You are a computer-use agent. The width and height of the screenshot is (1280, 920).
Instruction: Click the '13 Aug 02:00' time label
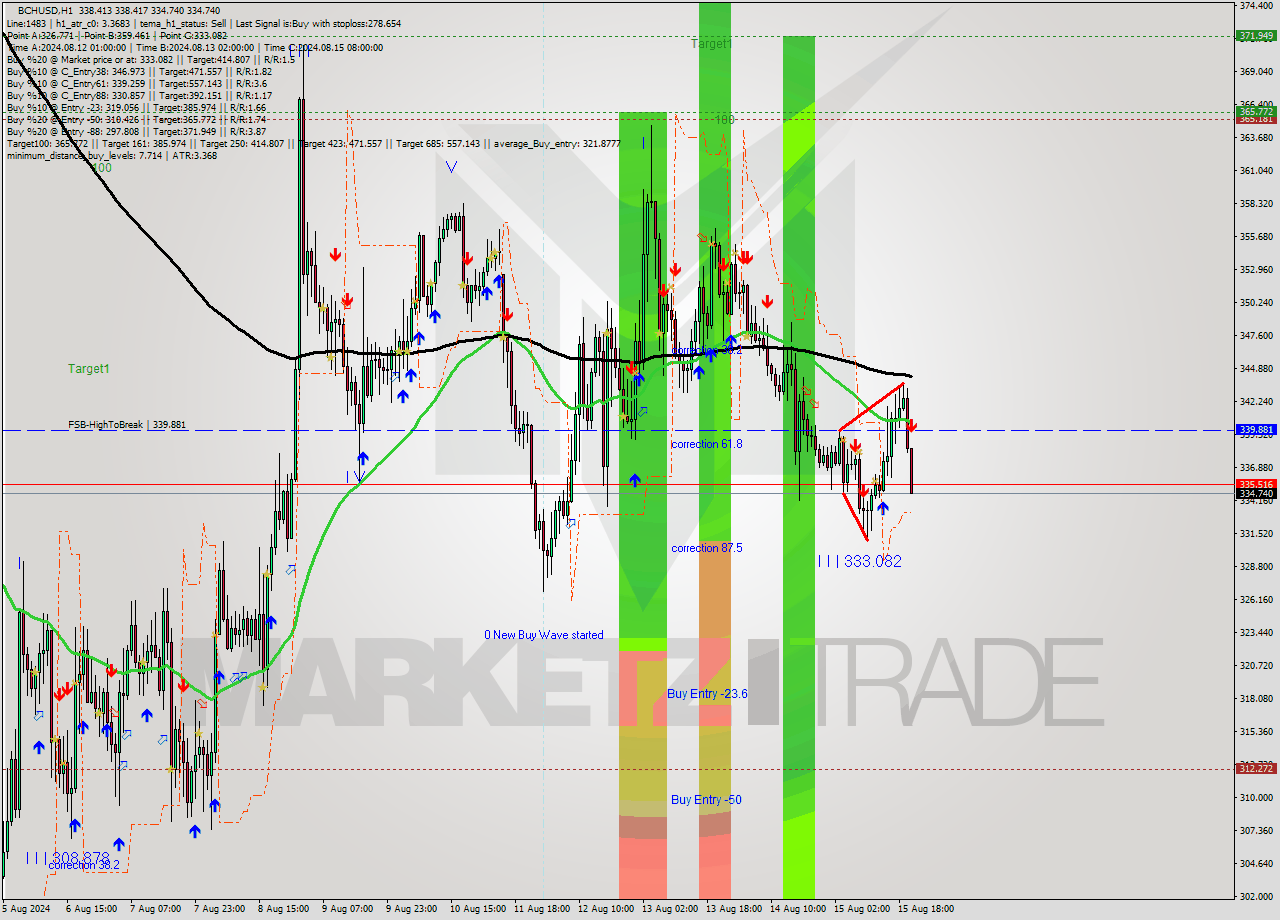669,909
